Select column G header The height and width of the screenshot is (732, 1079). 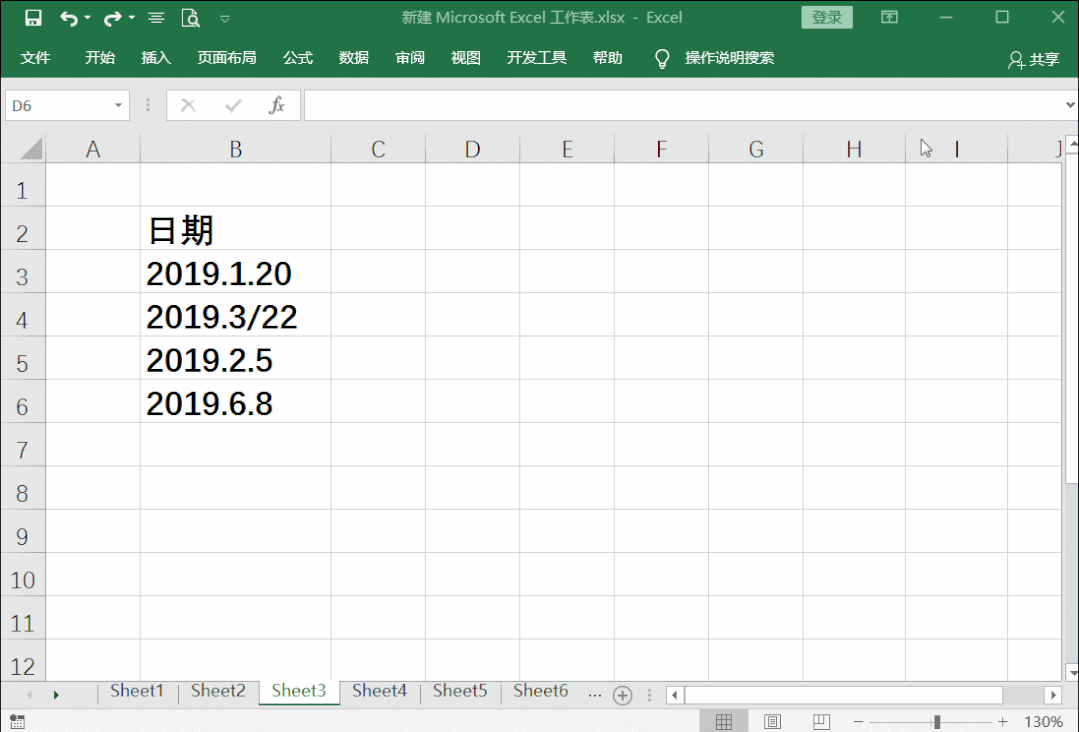pyautogui.click(x=756, y=149)
